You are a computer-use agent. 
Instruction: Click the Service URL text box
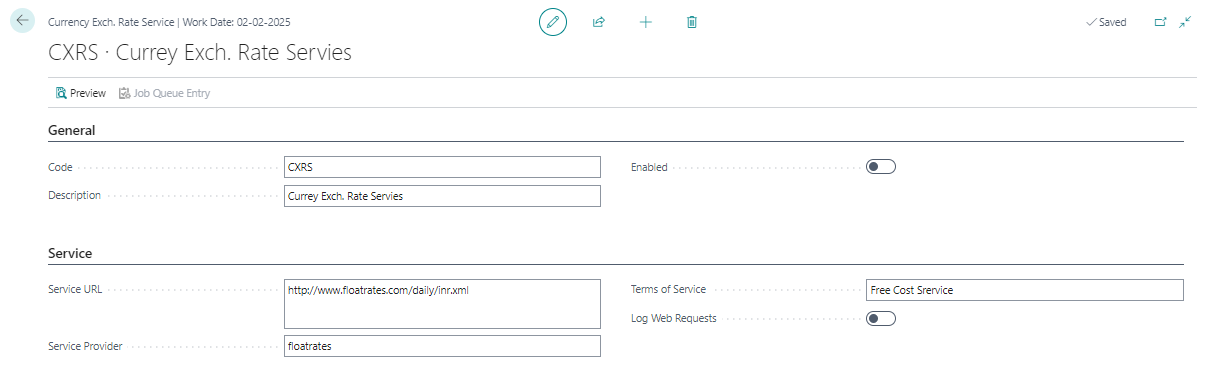tap(442, 304)
